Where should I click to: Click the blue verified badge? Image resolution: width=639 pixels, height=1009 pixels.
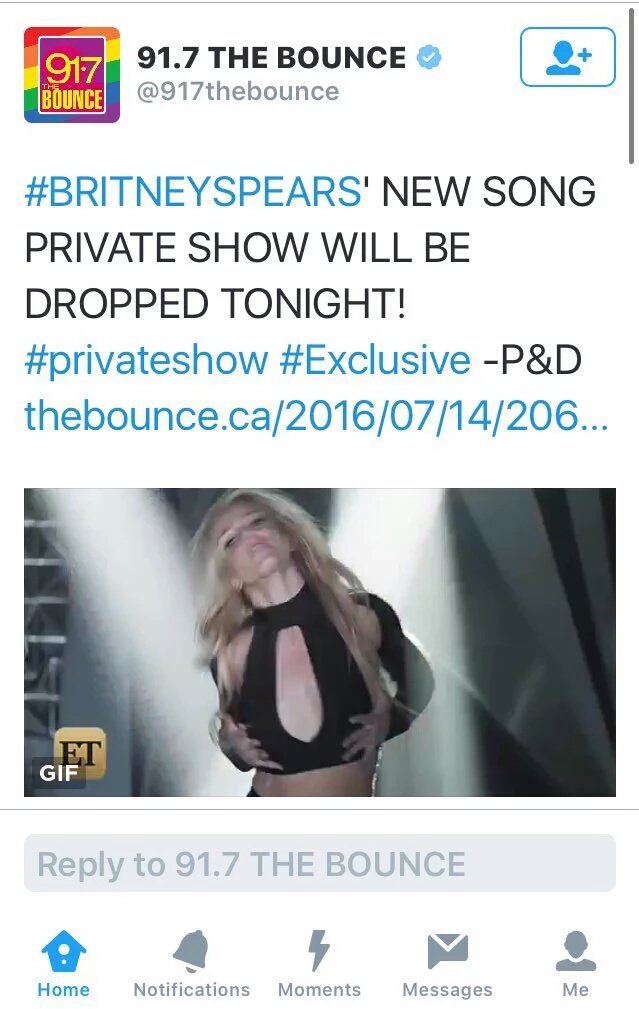click(x=429, y=57)
